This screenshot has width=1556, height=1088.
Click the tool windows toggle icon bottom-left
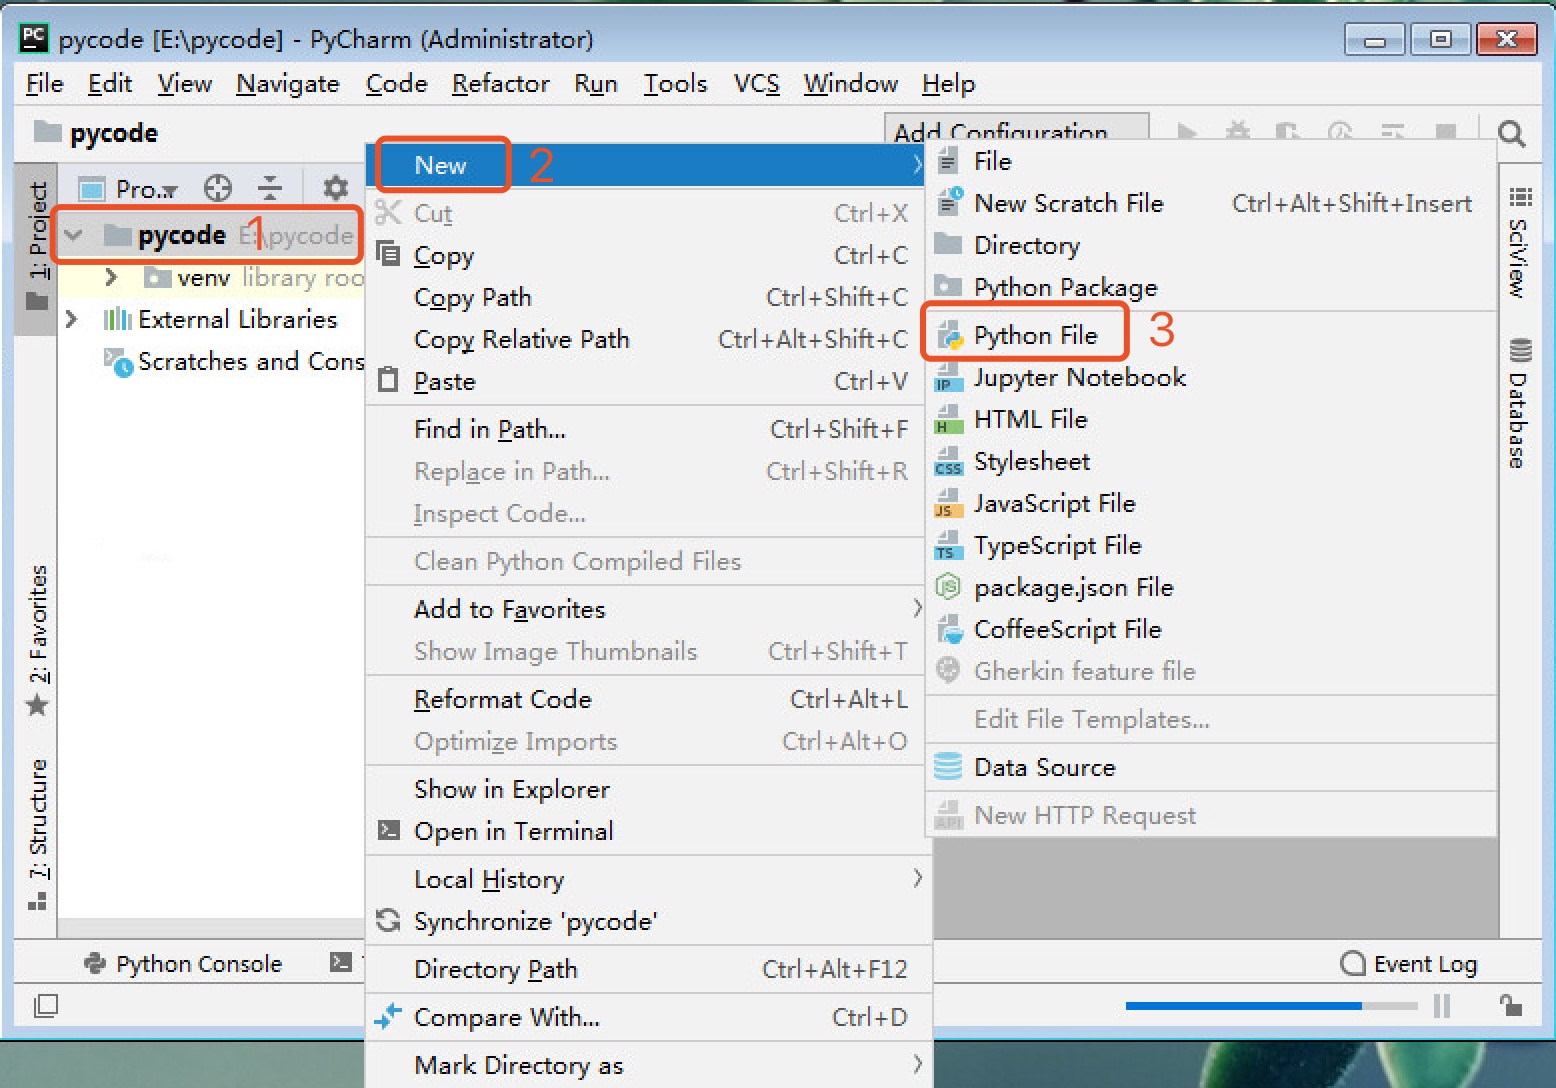pyautogui.click(x=46, y=1005)
